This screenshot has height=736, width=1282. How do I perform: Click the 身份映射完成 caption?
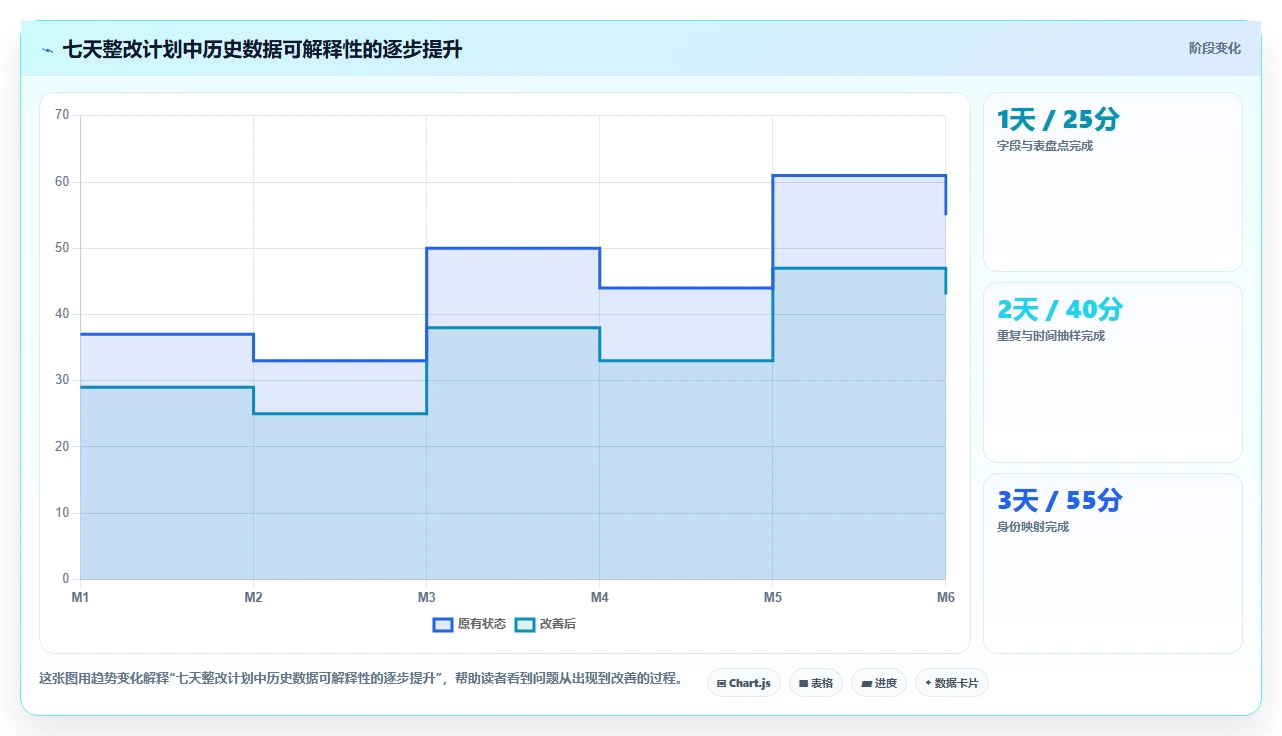pos(1033,527)
